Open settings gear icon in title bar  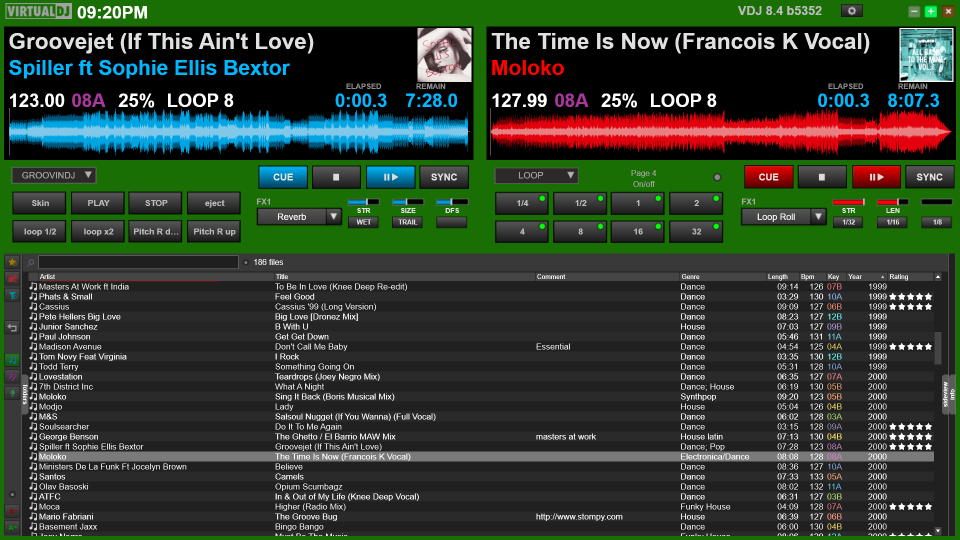coord(851,11)
